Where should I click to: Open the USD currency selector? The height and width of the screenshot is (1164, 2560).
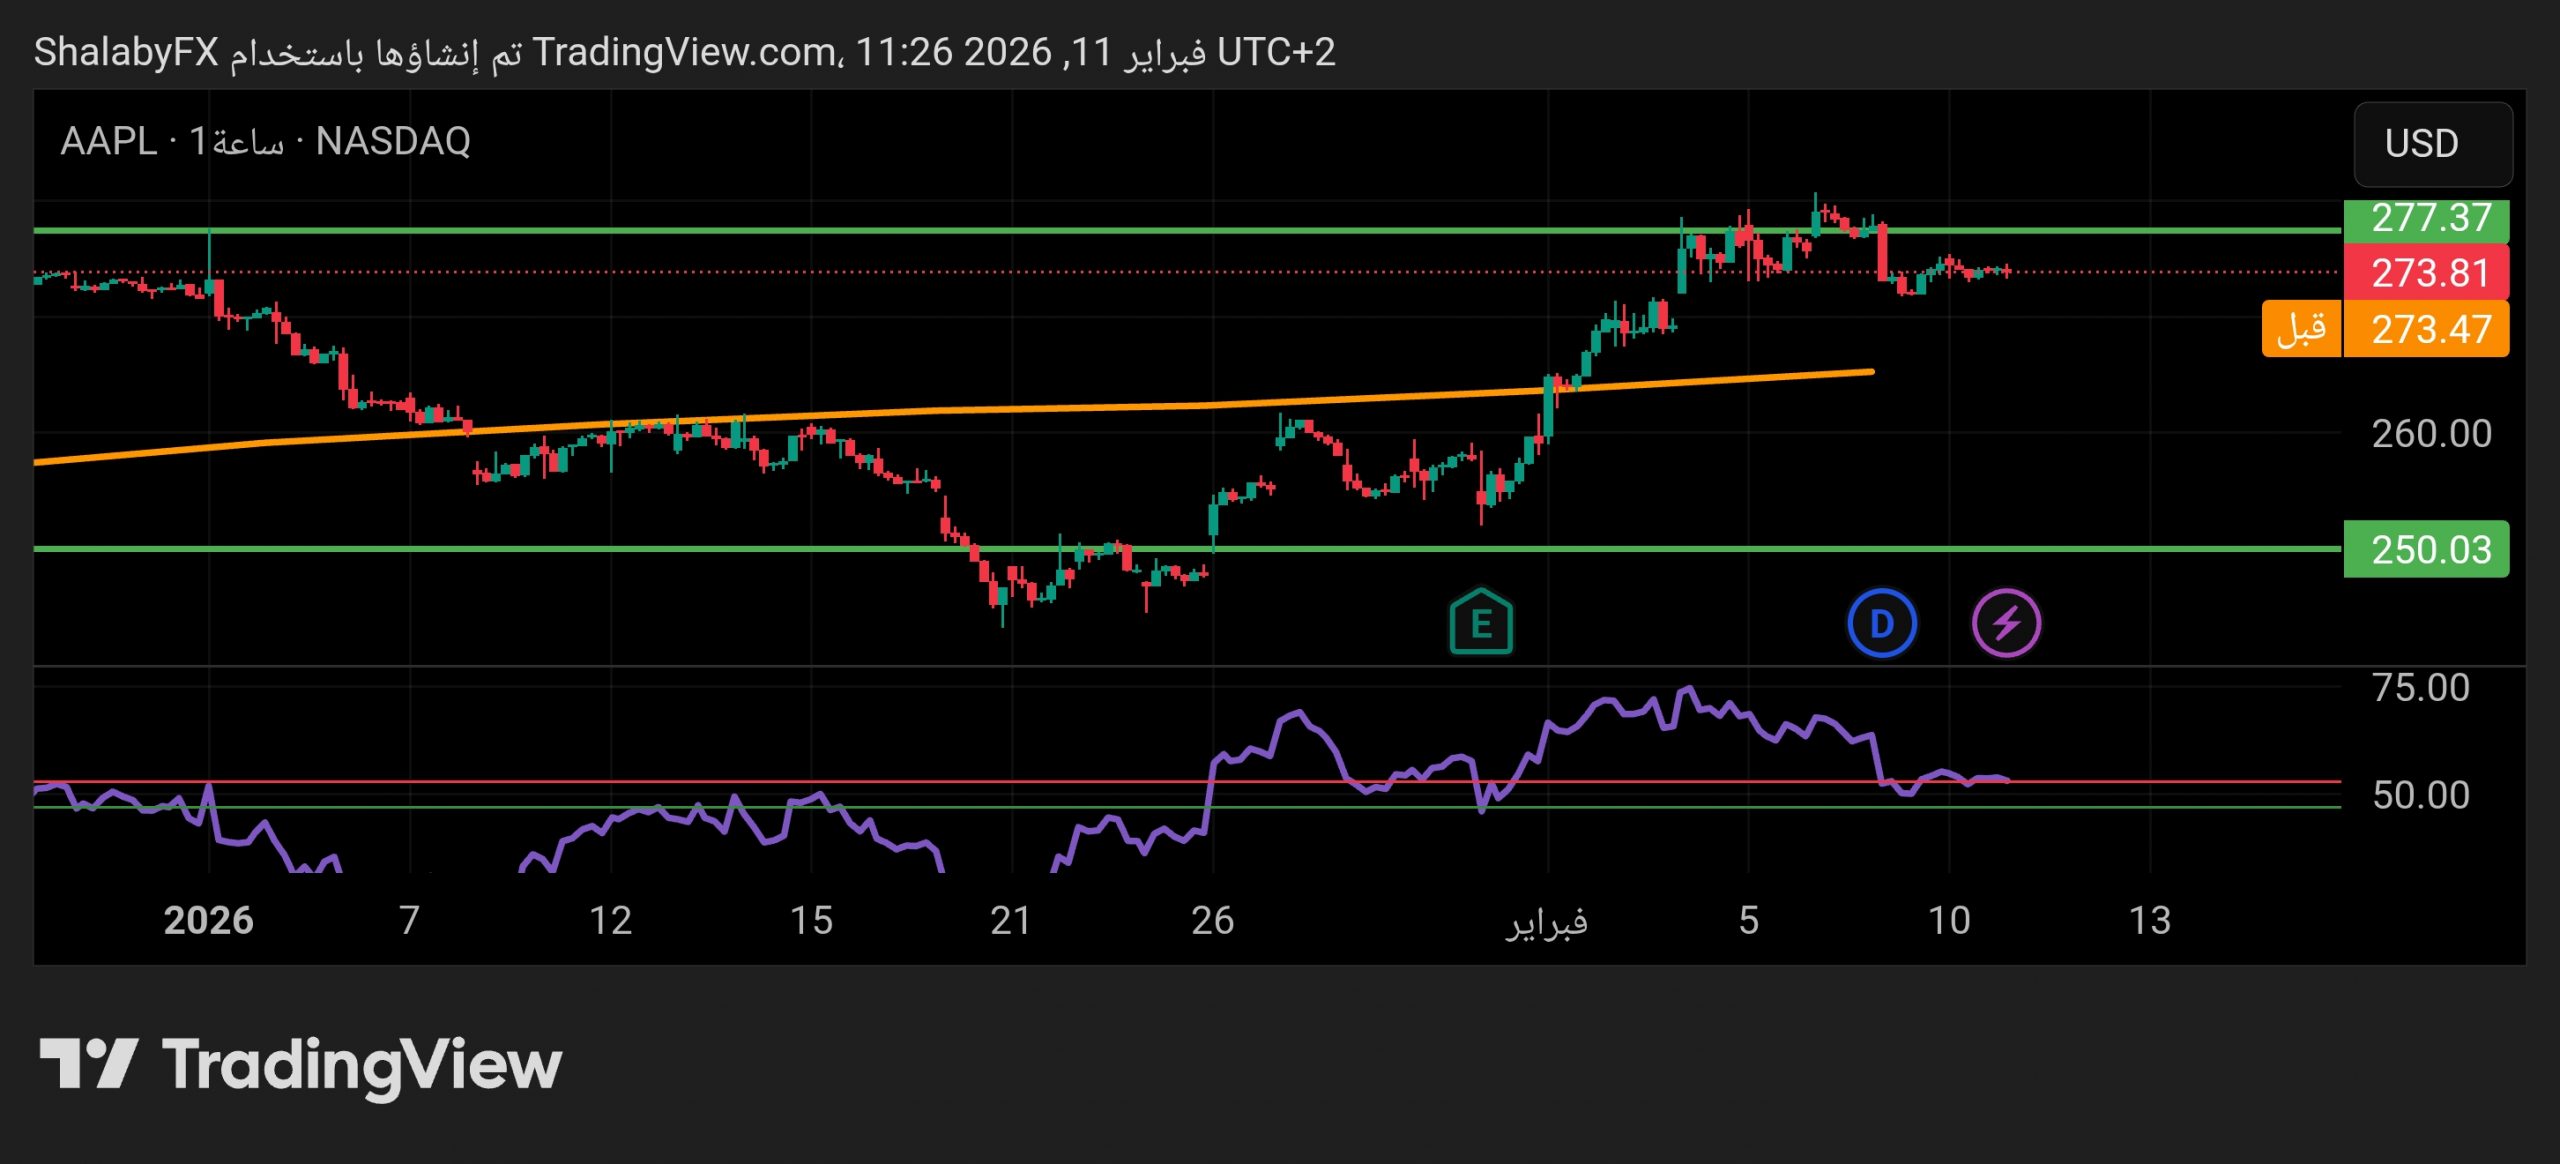(2432, 144)
